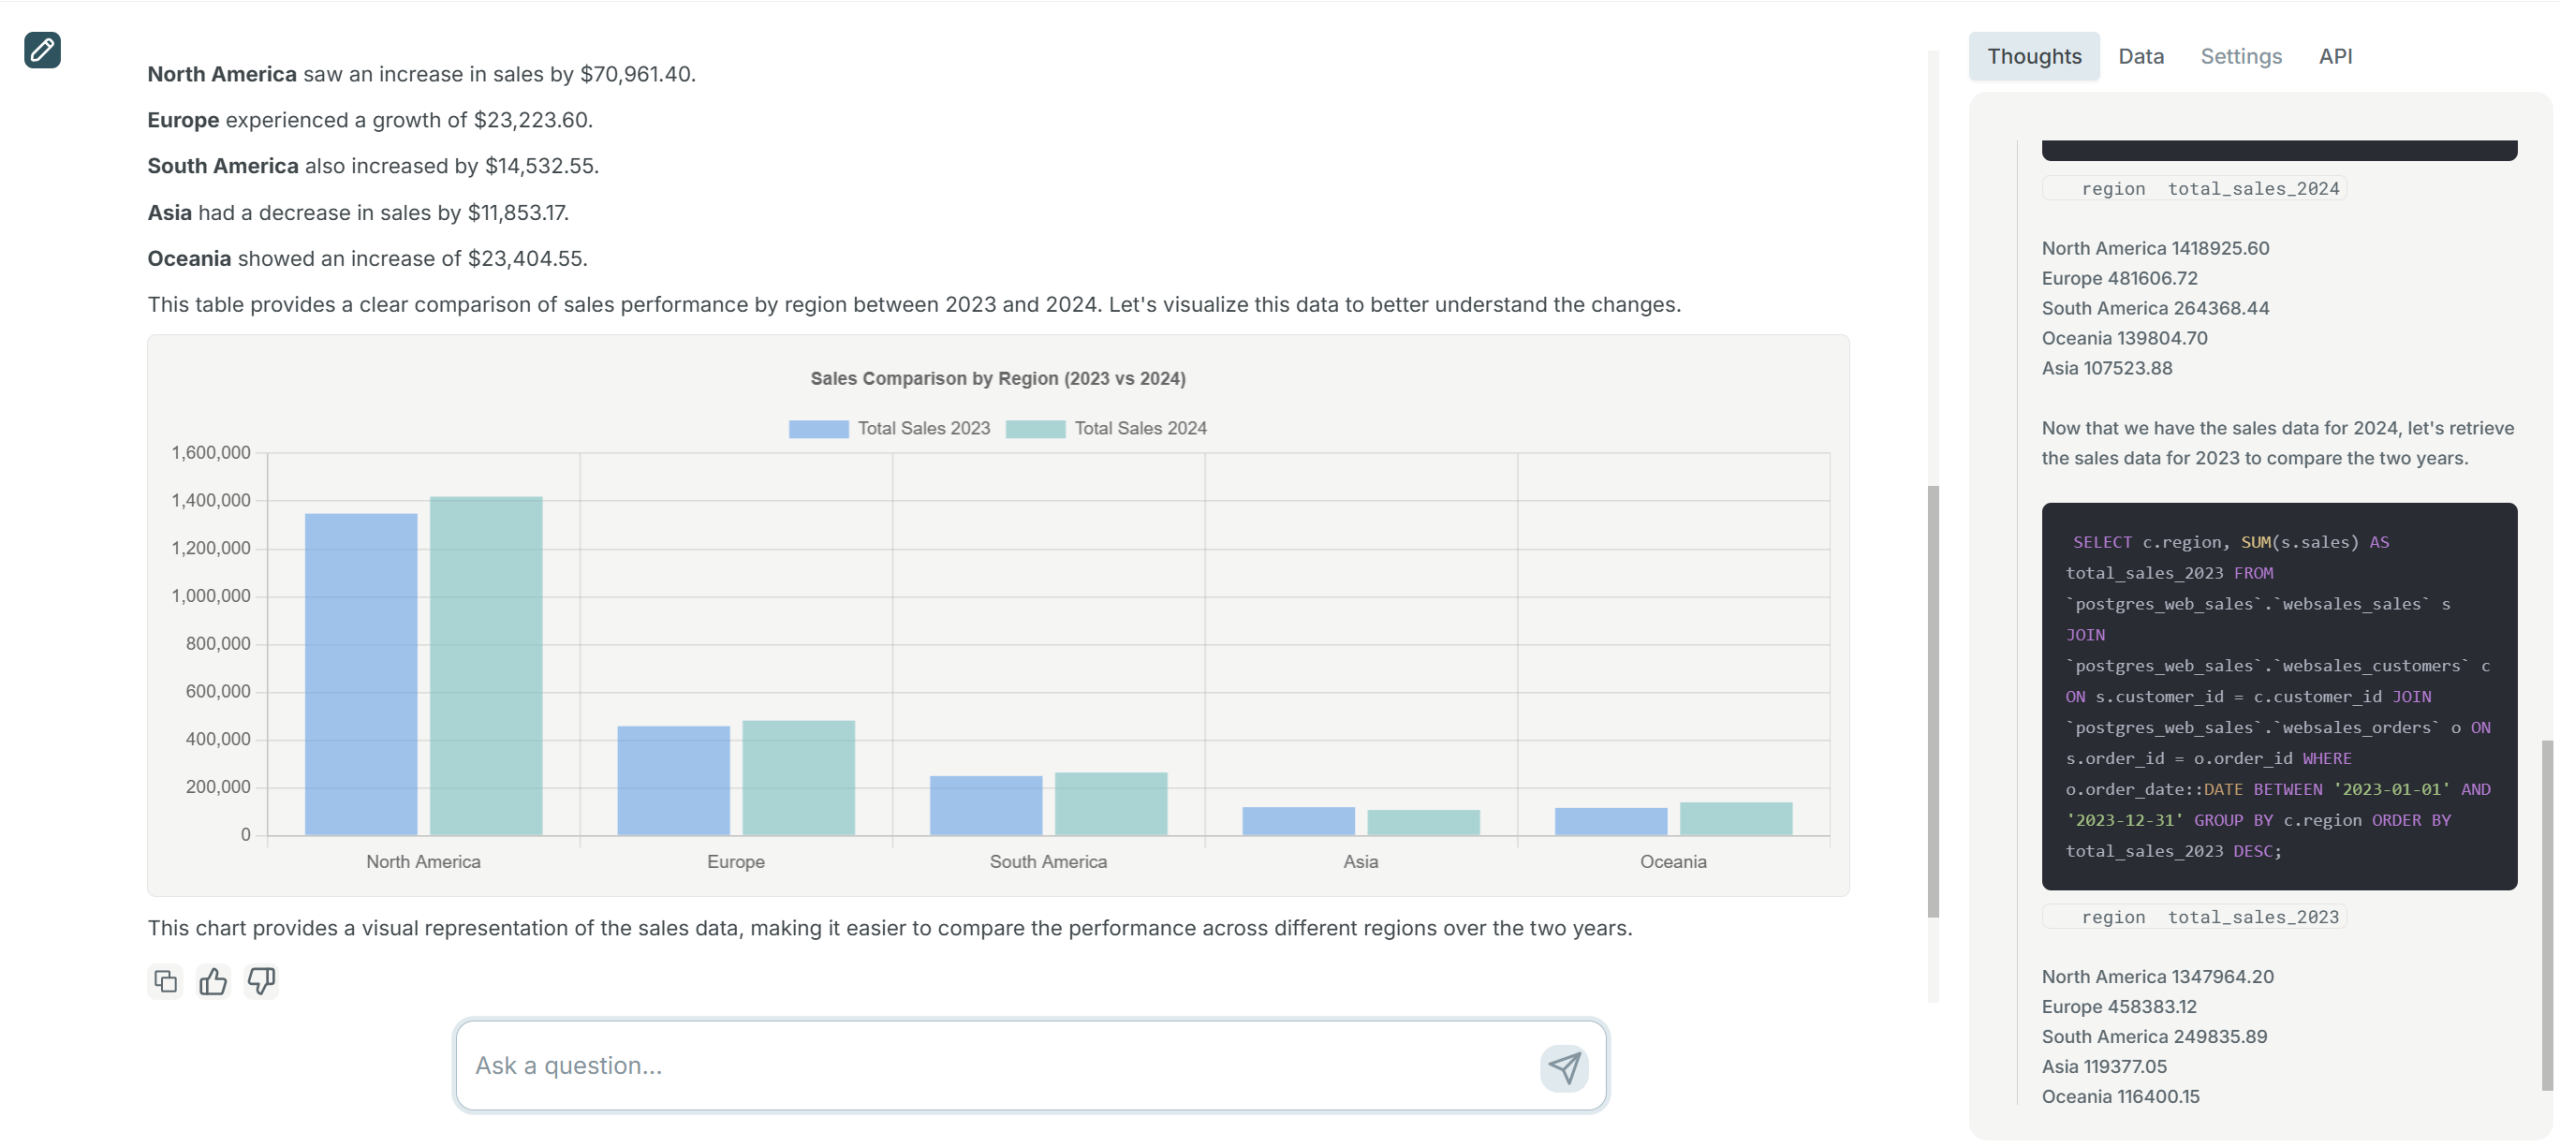Toggle the Total Sales 2023 legend swatch

(818, 429)
